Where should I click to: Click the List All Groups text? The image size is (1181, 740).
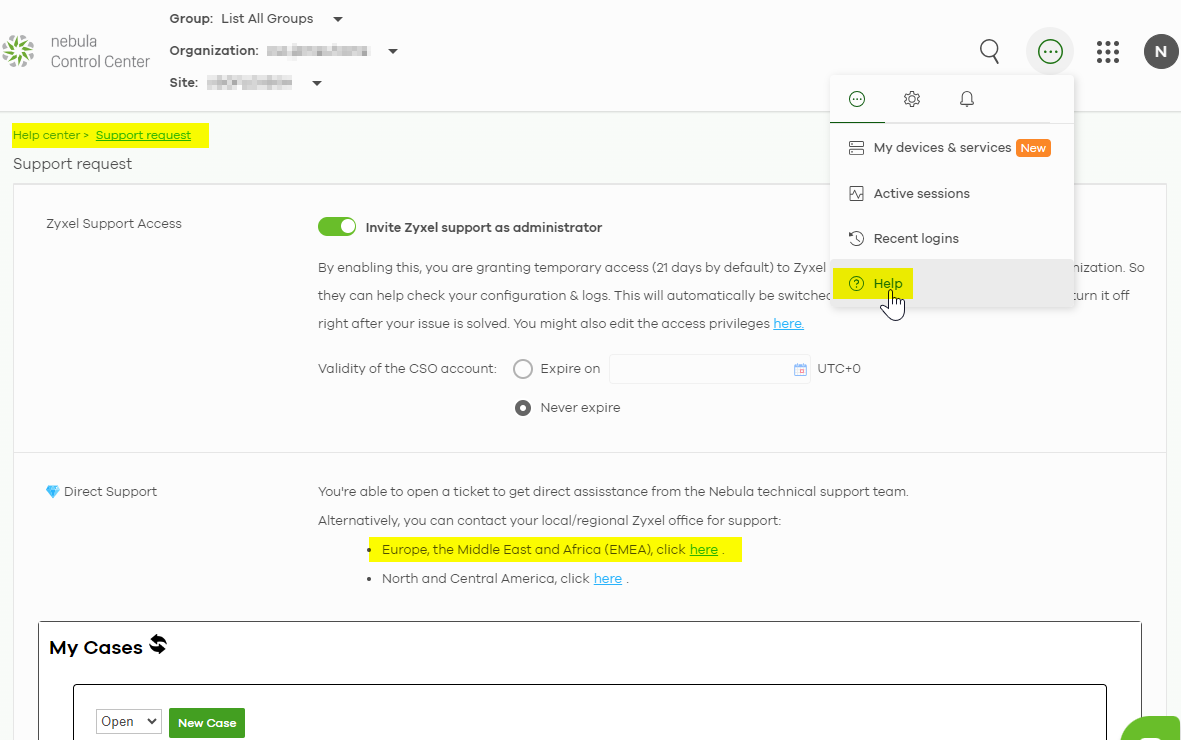pyautogui.click(x=267, y=19)
